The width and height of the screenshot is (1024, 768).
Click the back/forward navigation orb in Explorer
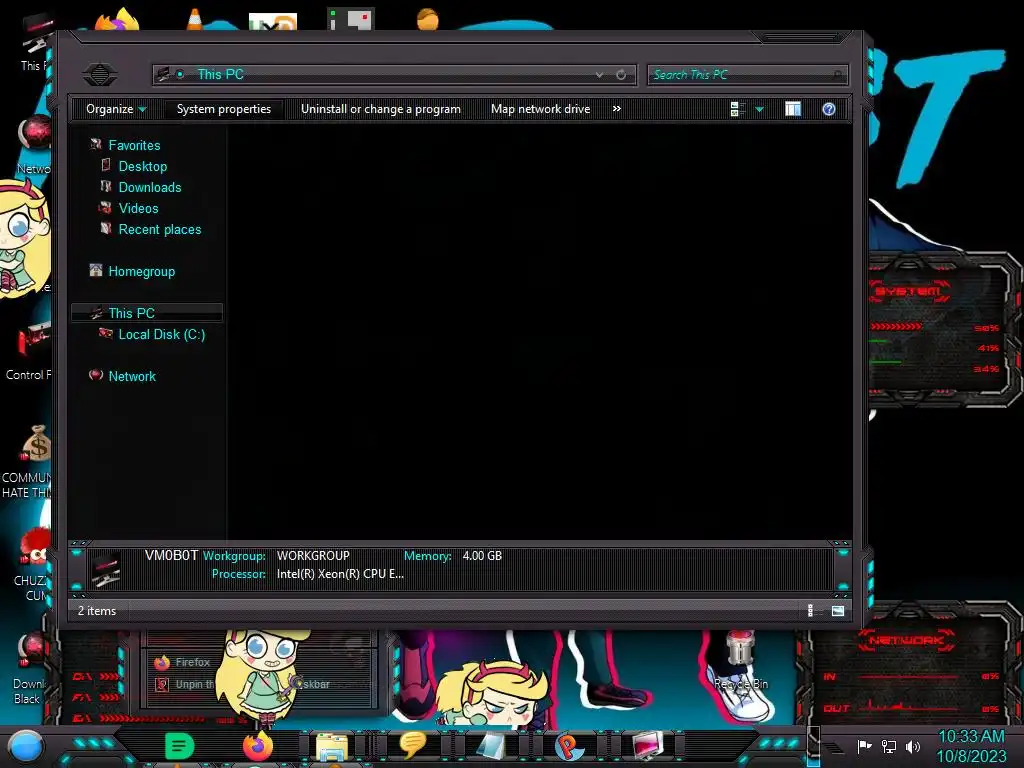pyautogui.click(x=100, y=74)
